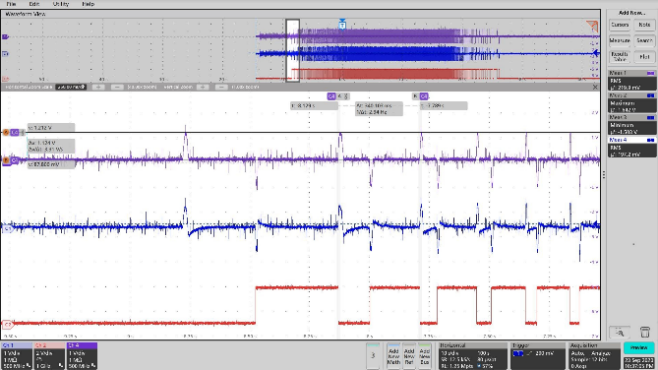Select the Meas 1 RMS badge
Image resolution: width=658 pixels, height=370 pixels.
click(632, 81)
